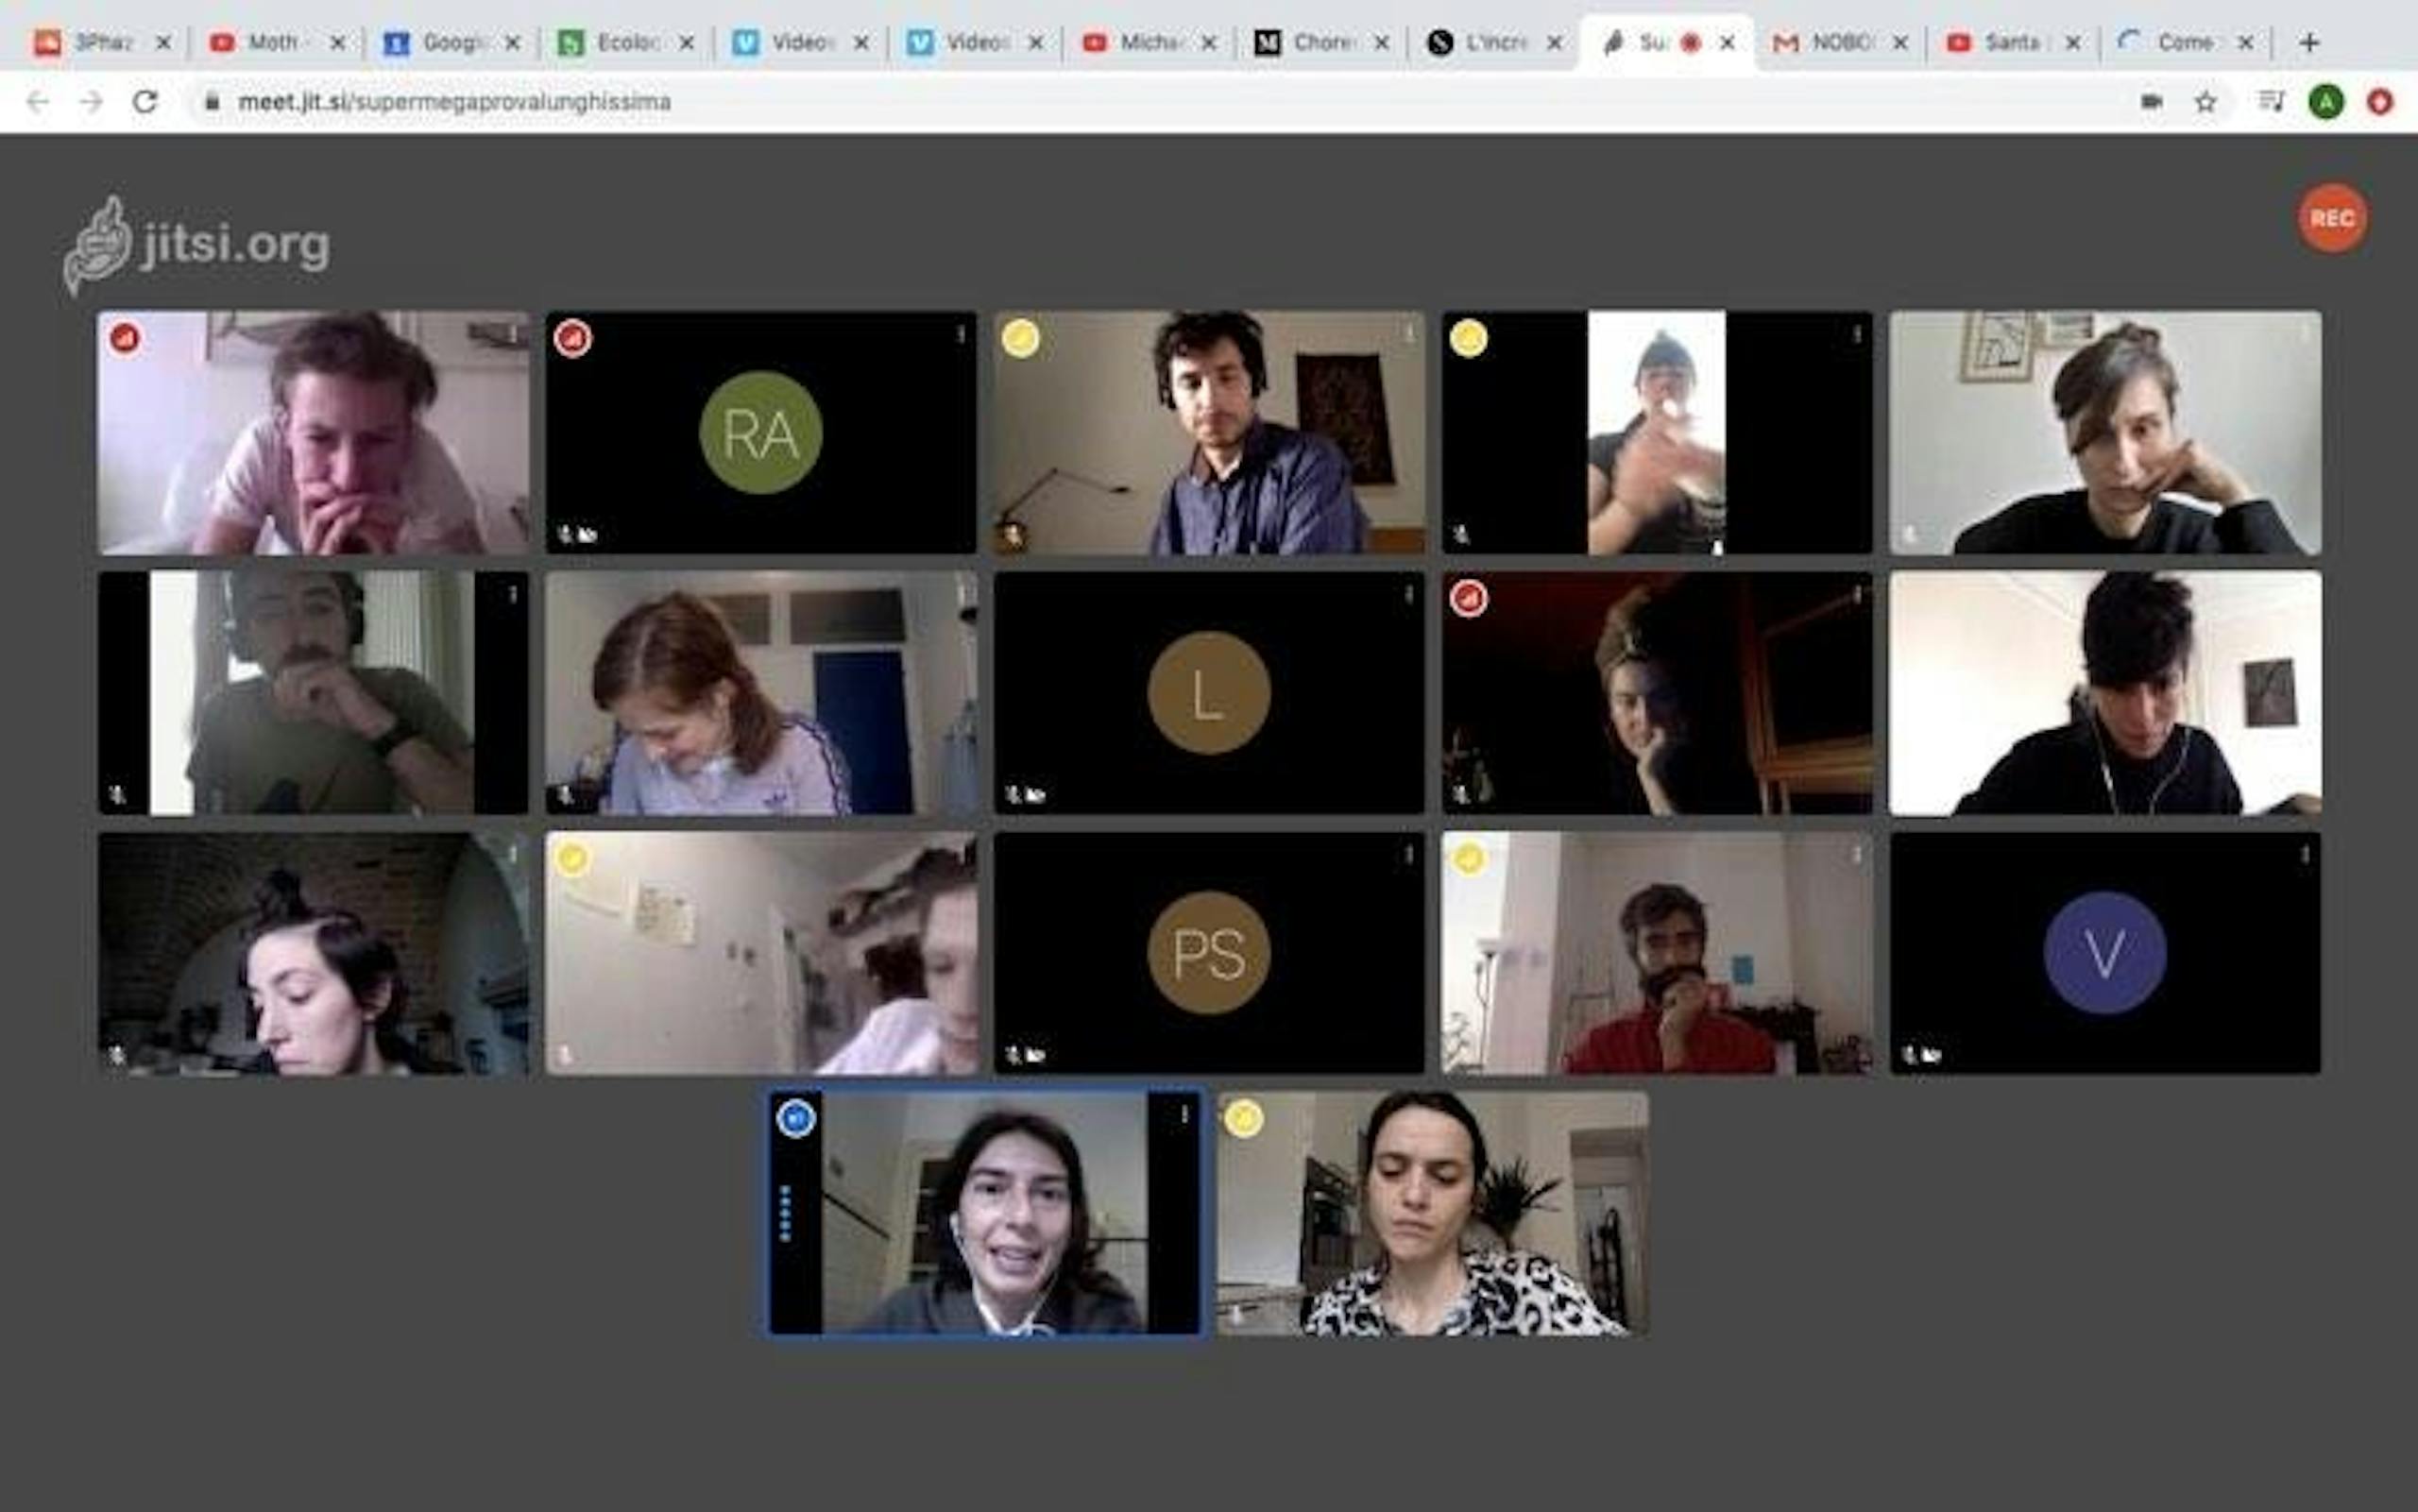Viewport: 2418px width, 1512px height.
Task: Click the jitsi.org watermark logo
Action: [198, 245]
